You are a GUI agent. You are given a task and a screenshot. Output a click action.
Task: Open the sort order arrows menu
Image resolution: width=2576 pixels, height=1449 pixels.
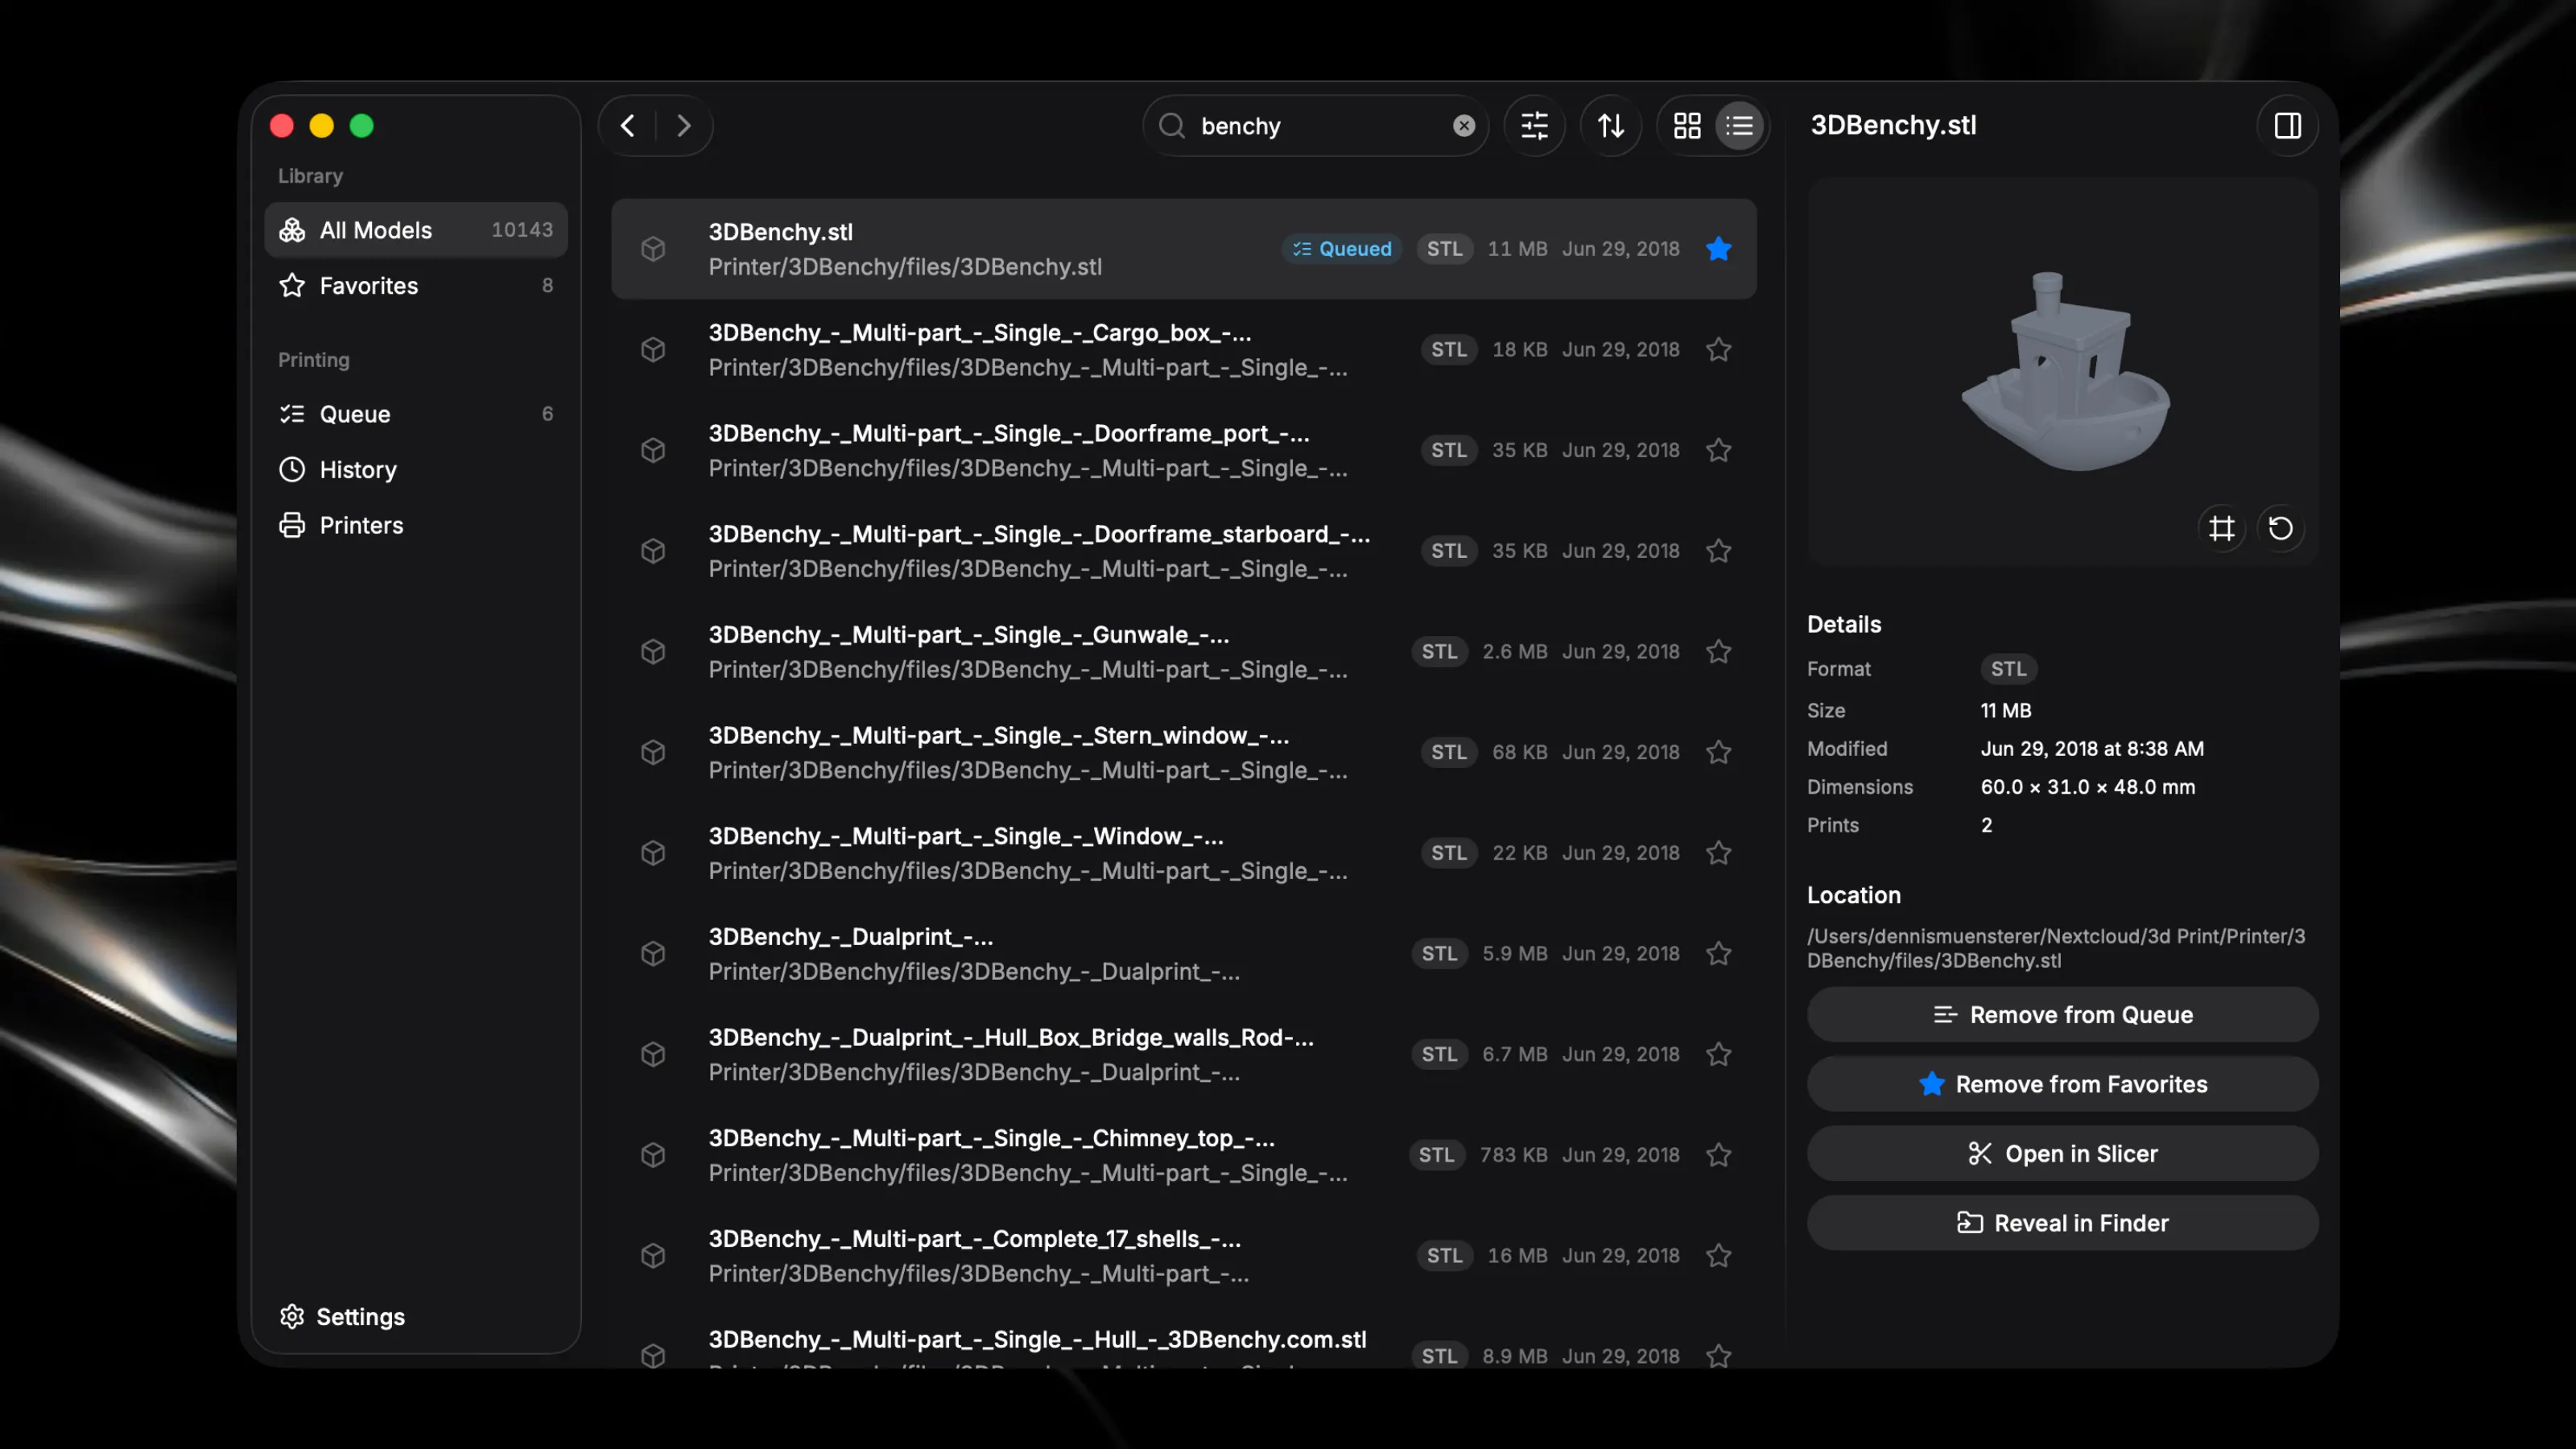pos(1611,126)
